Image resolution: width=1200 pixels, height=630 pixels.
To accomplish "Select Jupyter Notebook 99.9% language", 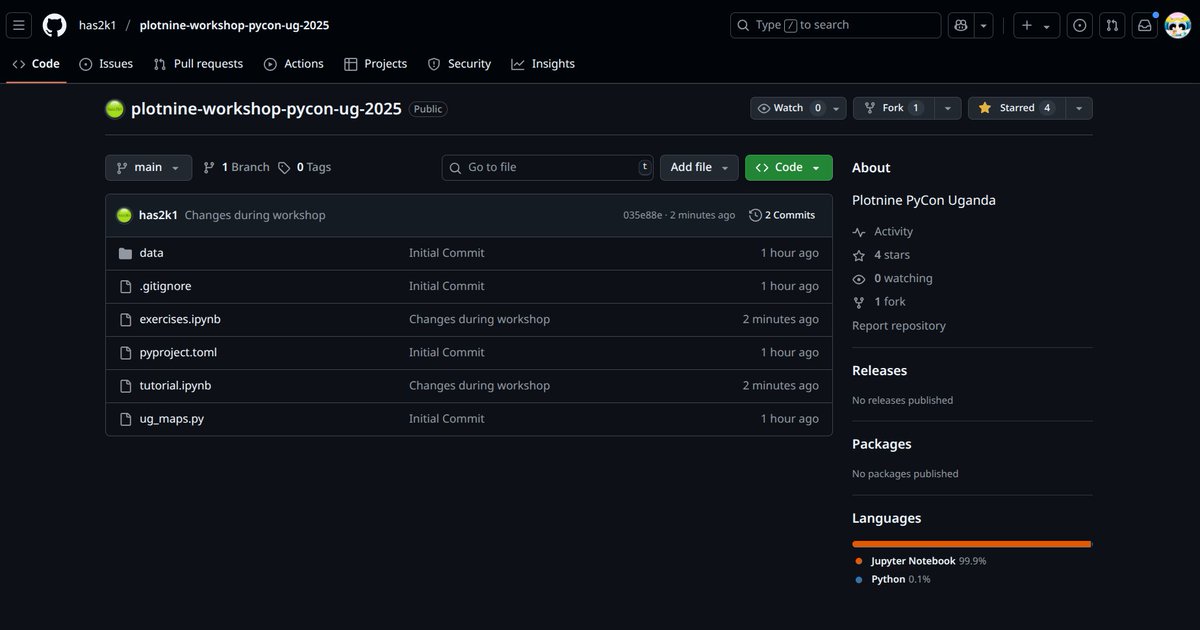I will (x=921, y=561).
